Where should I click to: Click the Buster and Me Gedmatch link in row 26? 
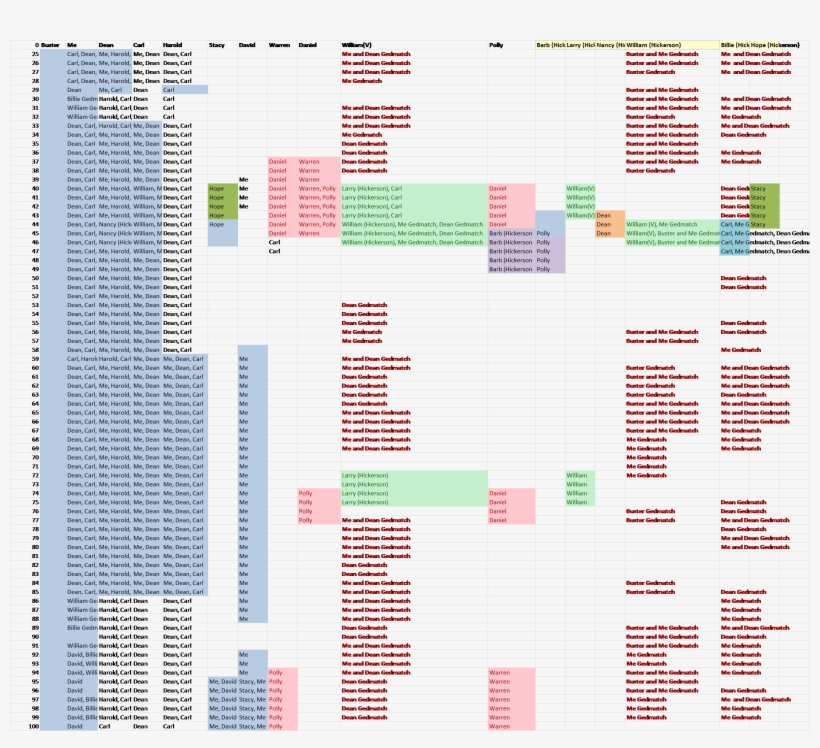pos(660,62)
